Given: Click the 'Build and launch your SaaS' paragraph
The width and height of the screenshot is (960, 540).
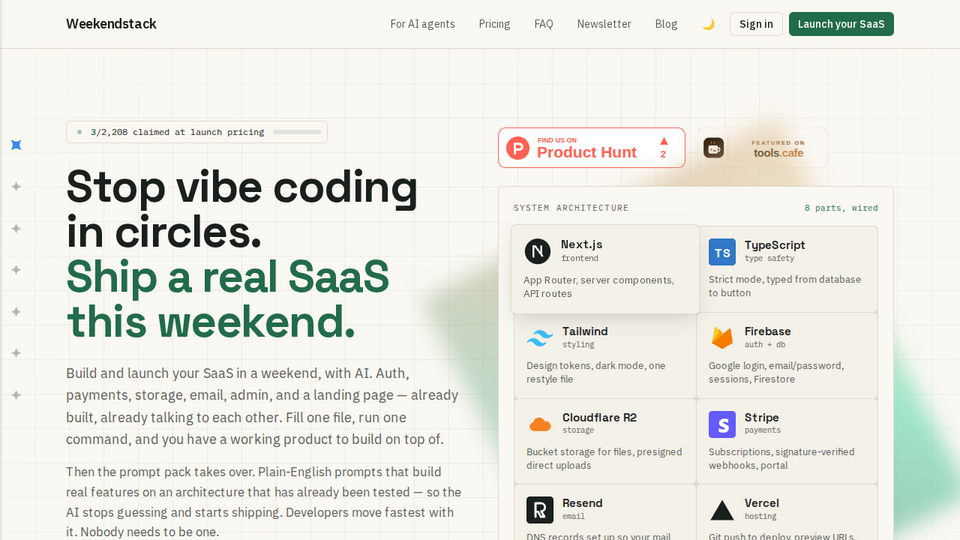Looking at the screenshot, I should click(x=262, y=406).
